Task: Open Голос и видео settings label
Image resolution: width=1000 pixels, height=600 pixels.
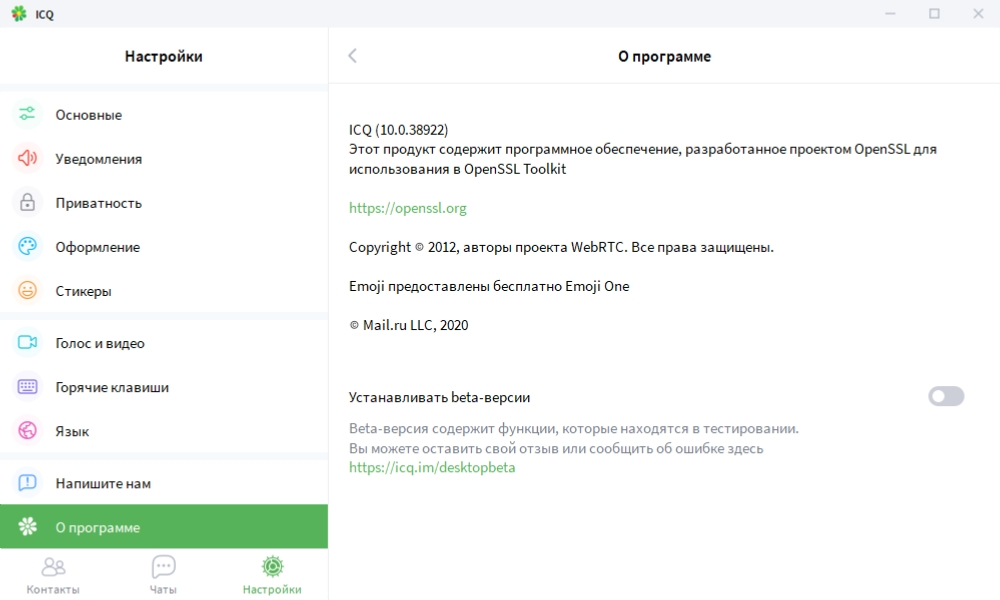Action: pyautogui.click(x=100, y=343)
